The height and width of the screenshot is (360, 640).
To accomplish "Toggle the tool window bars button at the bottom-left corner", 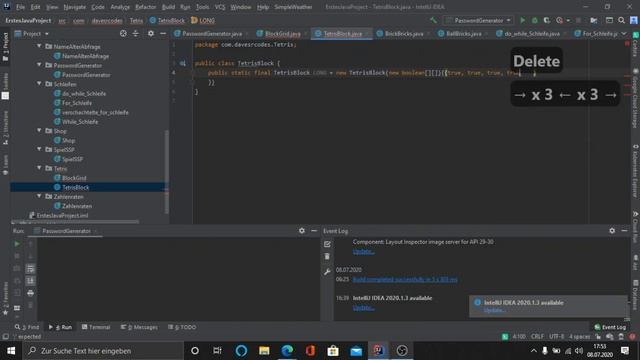I will 5,337.
